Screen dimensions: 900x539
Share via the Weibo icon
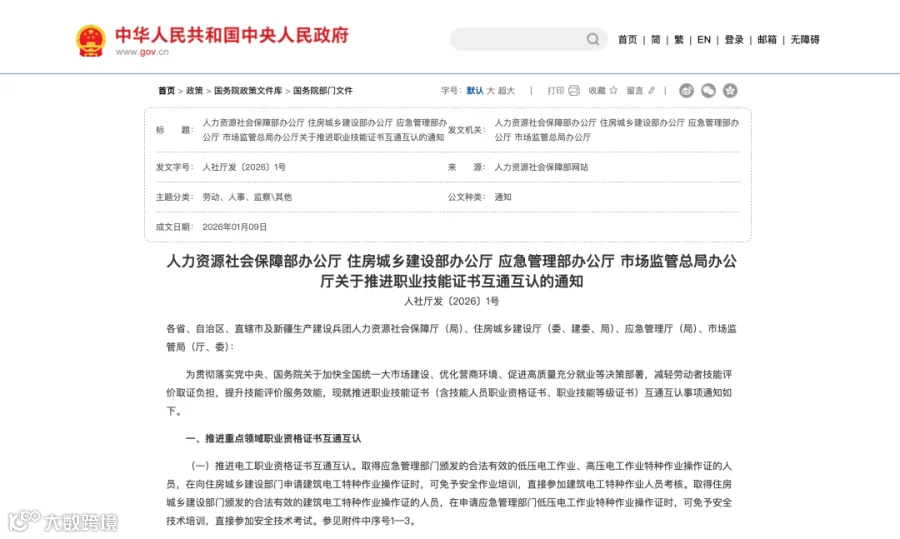pyautogui.click(x=686, y=91)
